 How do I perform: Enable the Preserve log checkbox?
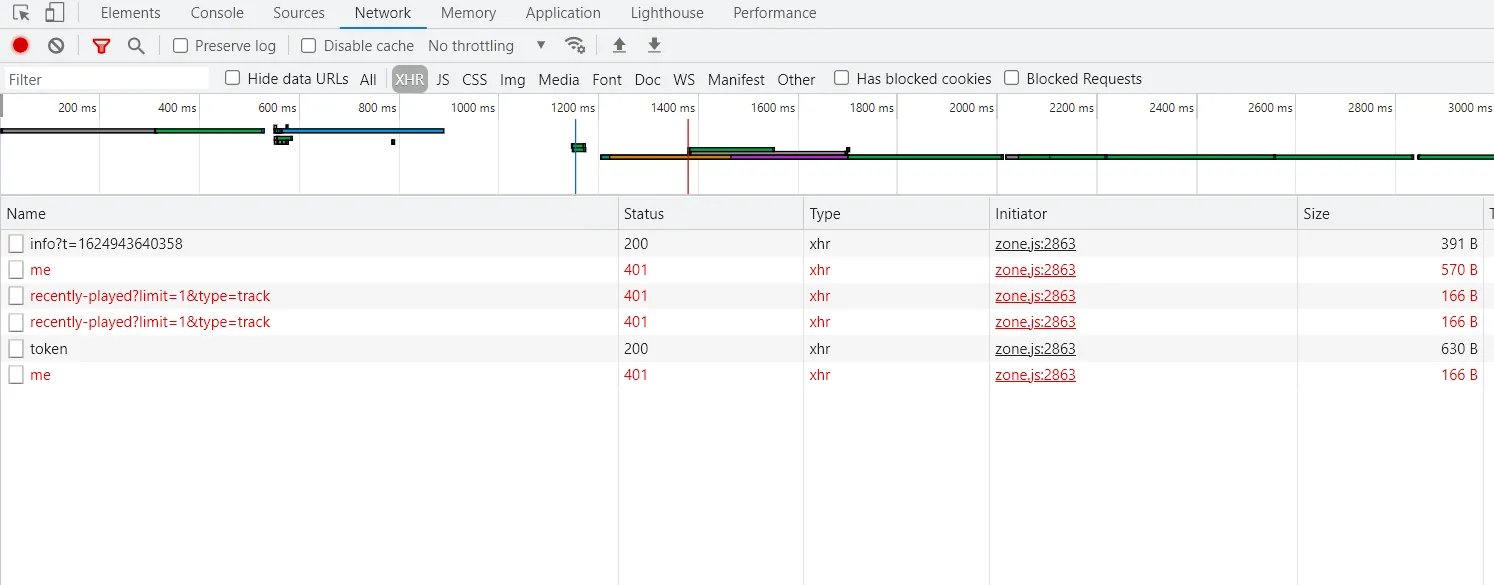click(181, 45)
